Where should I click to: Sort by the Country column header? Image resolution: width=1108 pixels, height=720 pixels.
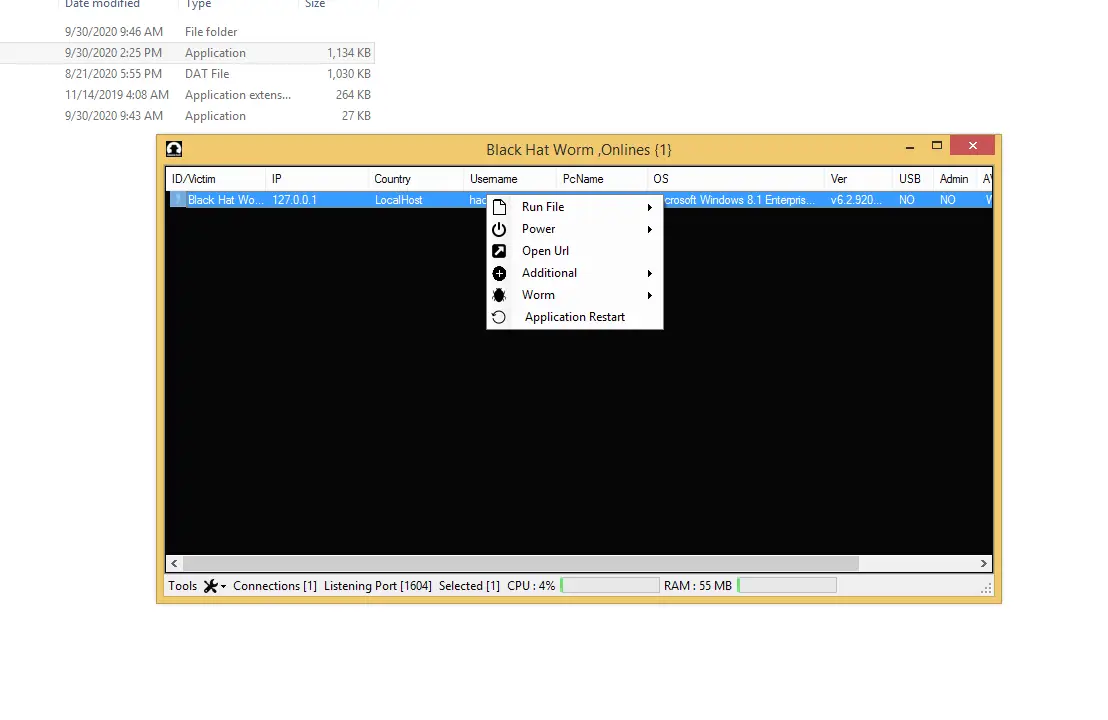[393, 179]
